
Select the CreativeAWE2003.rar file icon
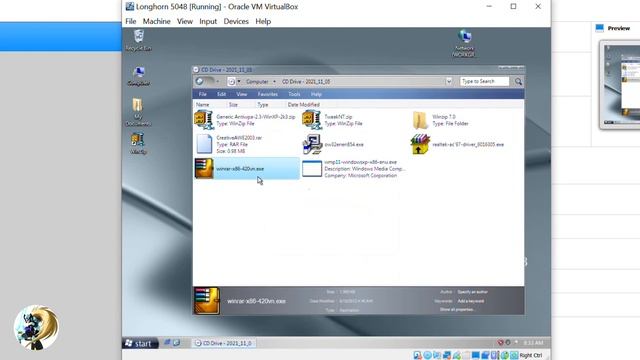click(204, 144)
